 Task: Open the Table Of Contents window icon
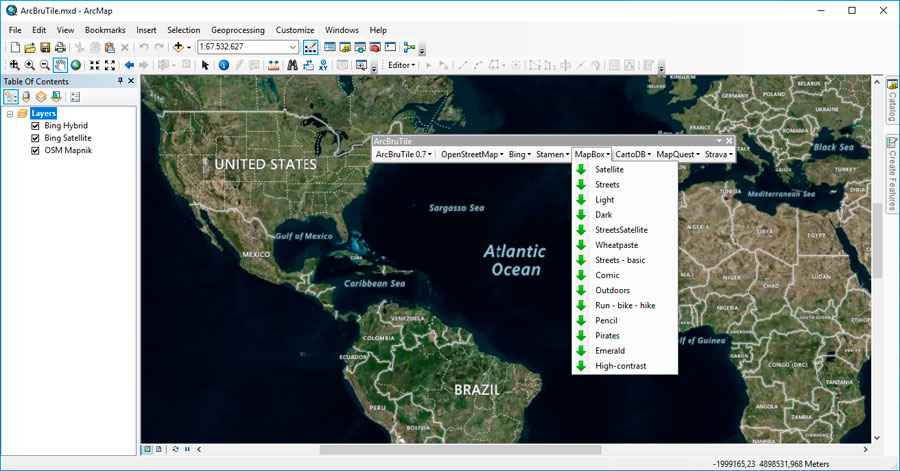coord(330,47)
